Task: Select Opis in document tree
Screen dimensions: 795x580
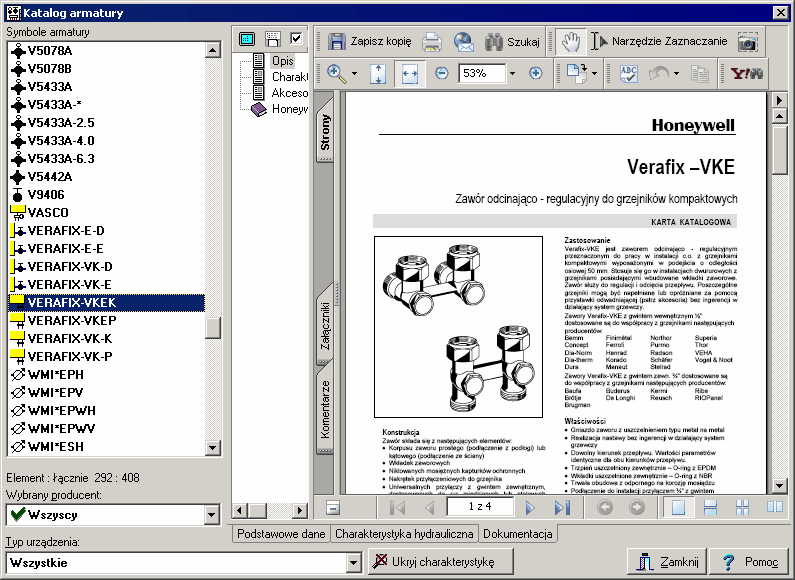Action: tap(282, 61)
